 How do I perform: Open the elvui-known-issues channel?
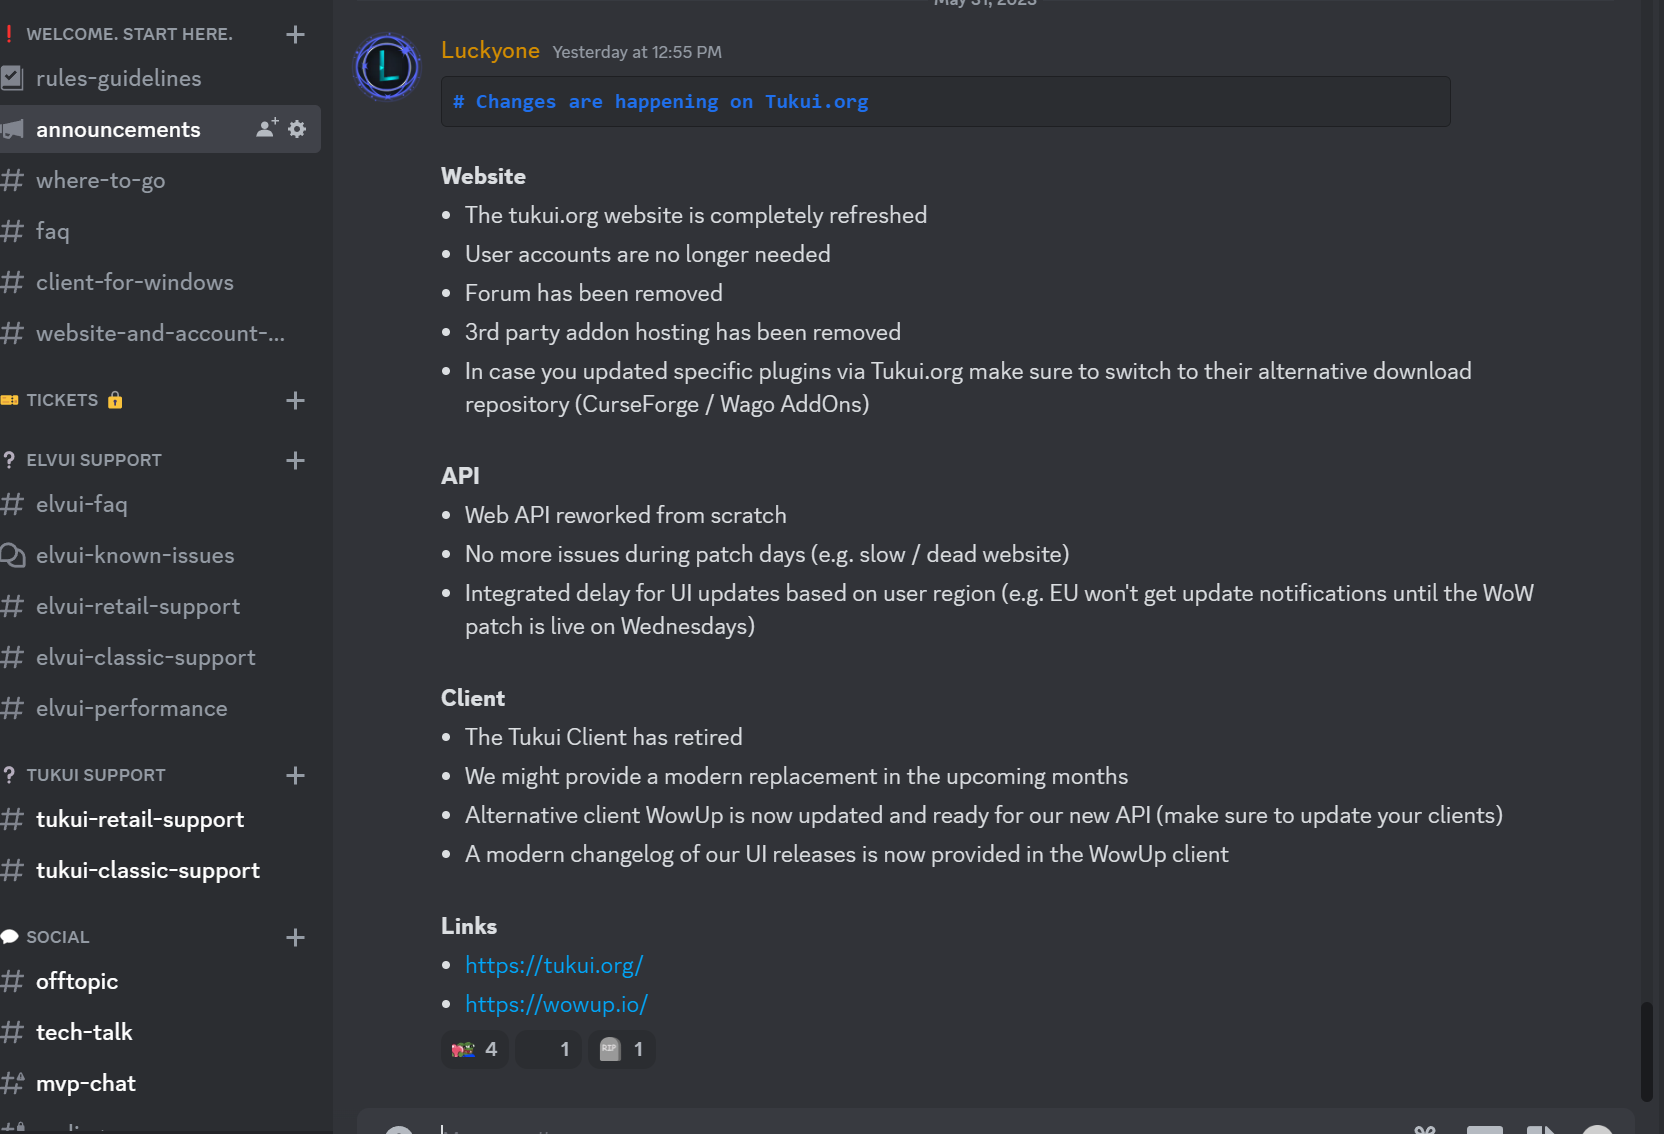[135, 555]
